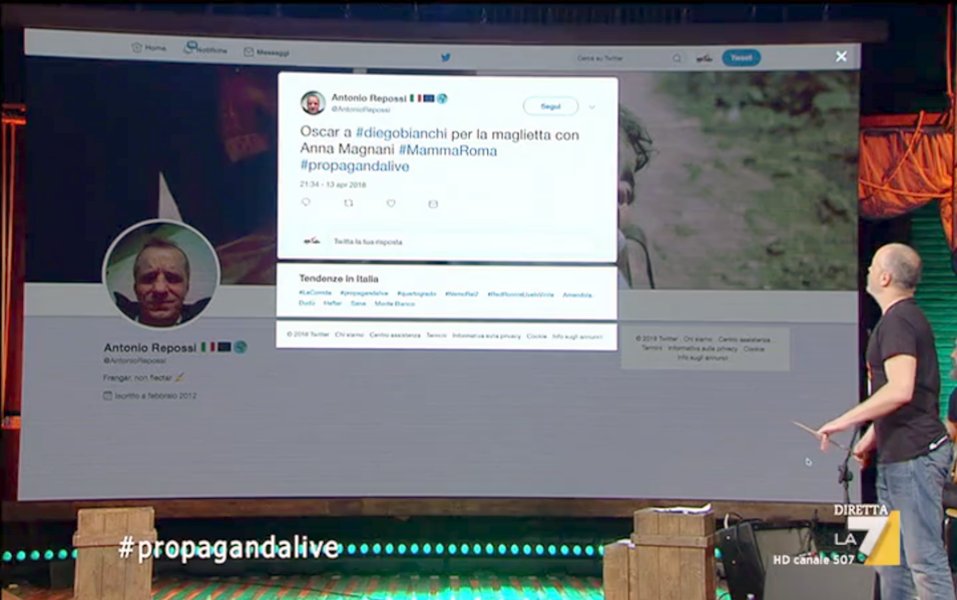Click the search magnifier icon

[x=677, y=59]
